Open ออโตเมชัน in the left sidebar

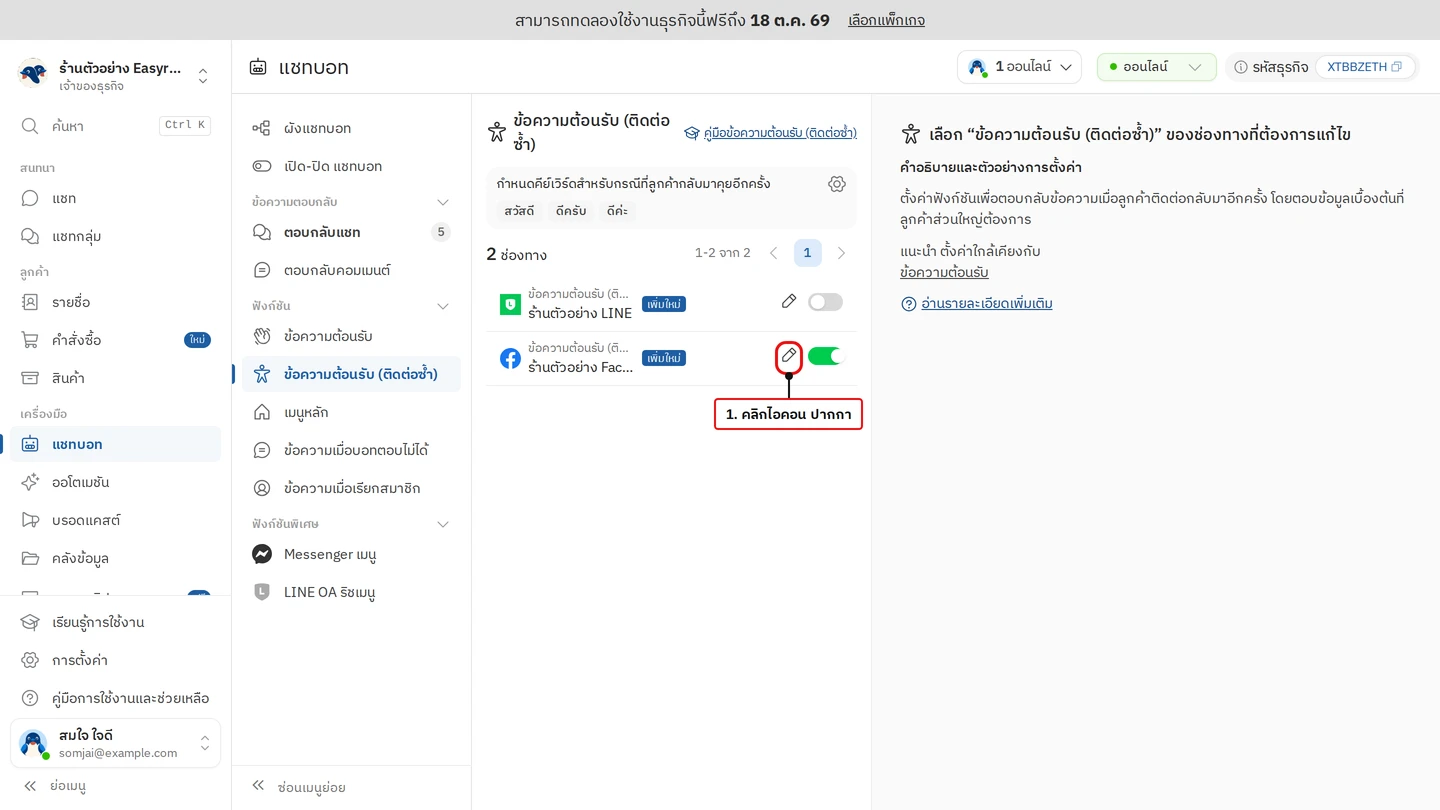click(116, 482)
